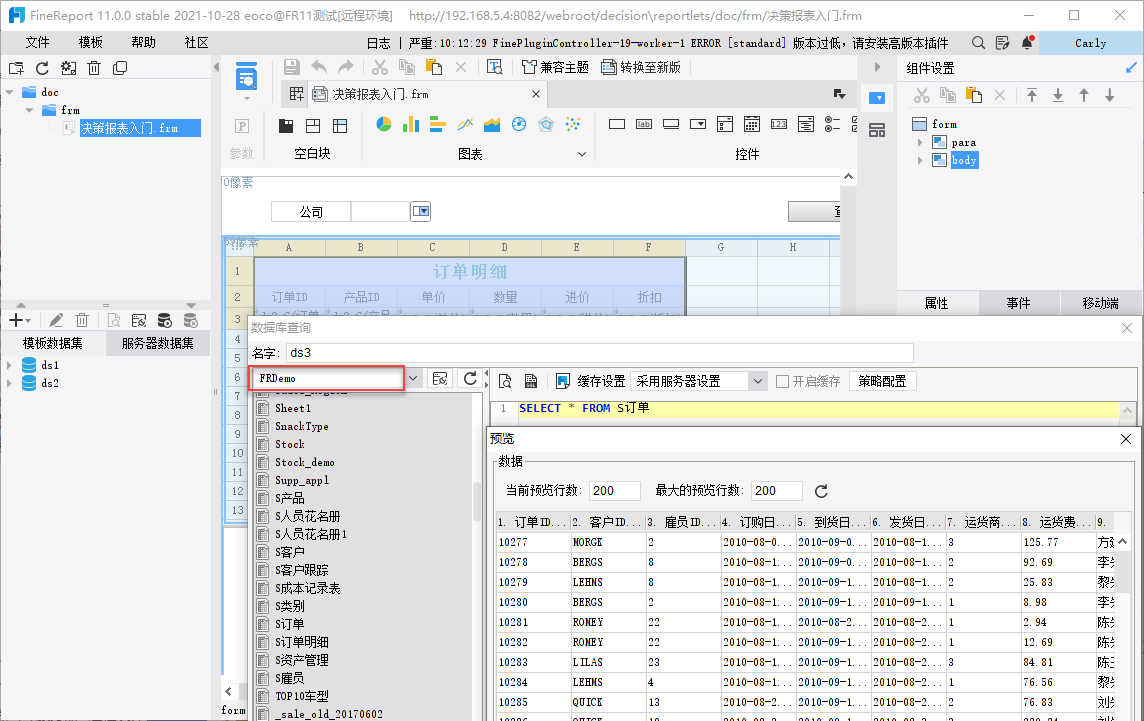Screen dimensions: 1144x721
Task: Click the refresh icon beside max preview rows
Action: [822, 491]
